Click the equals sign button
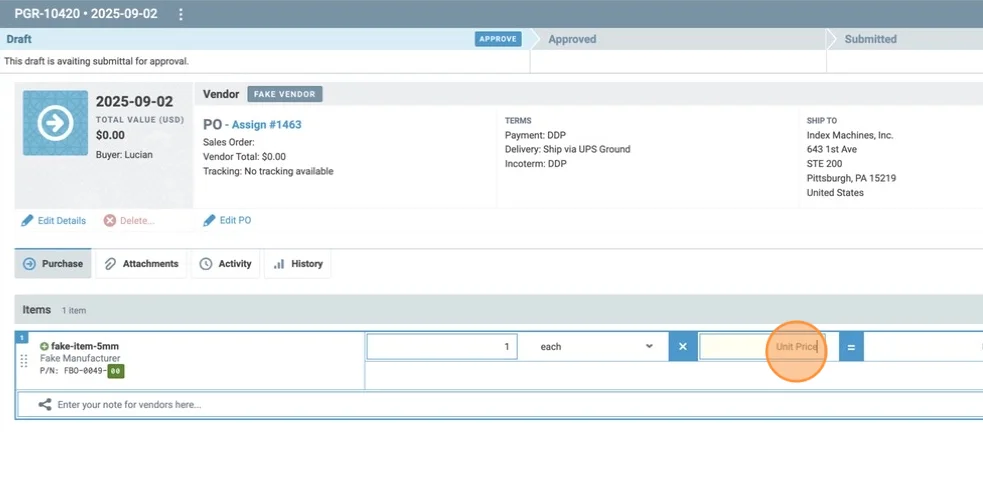Screen dimensions: 983x500 (851, 347)
